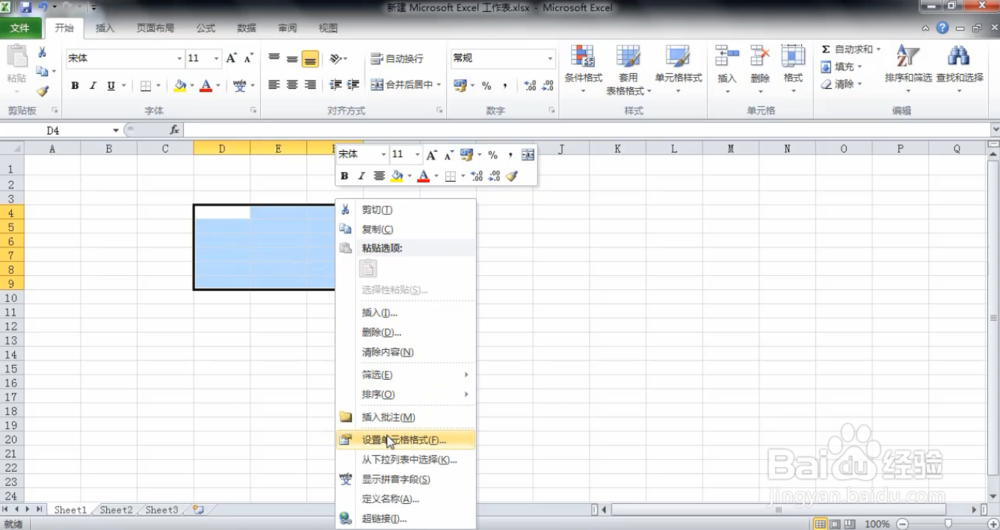Image resolution: width=1000 pixels, height=530 pixels.
Task: Choose 设置单元格格式(F) from context menu
Action: click(x=406, y=440)
